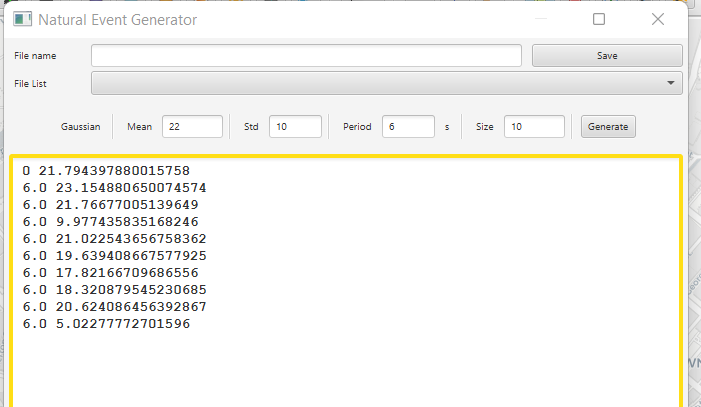This screenshot has width=701, height=407.
Task: Open the File List dropdown arrow
Action: coord(671,83)
